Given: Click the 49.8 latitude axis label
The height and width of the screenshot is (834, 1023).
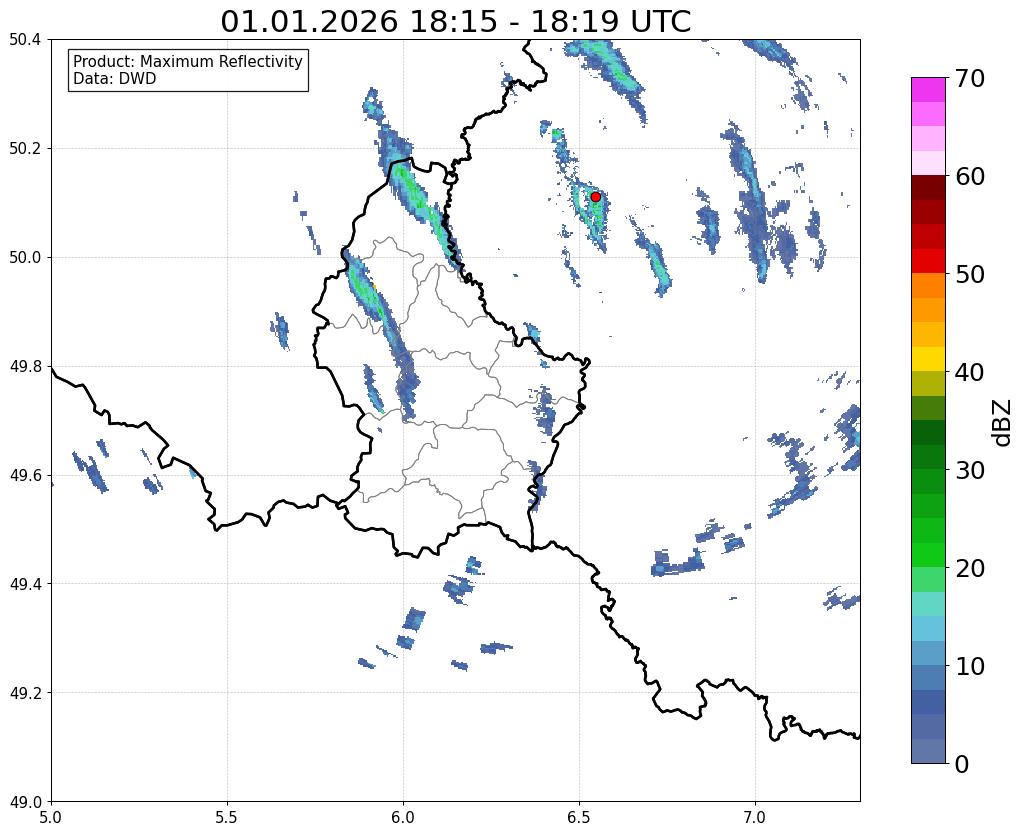Looking at the screenshot, I should pyautogui.click(x=25, y=366).
